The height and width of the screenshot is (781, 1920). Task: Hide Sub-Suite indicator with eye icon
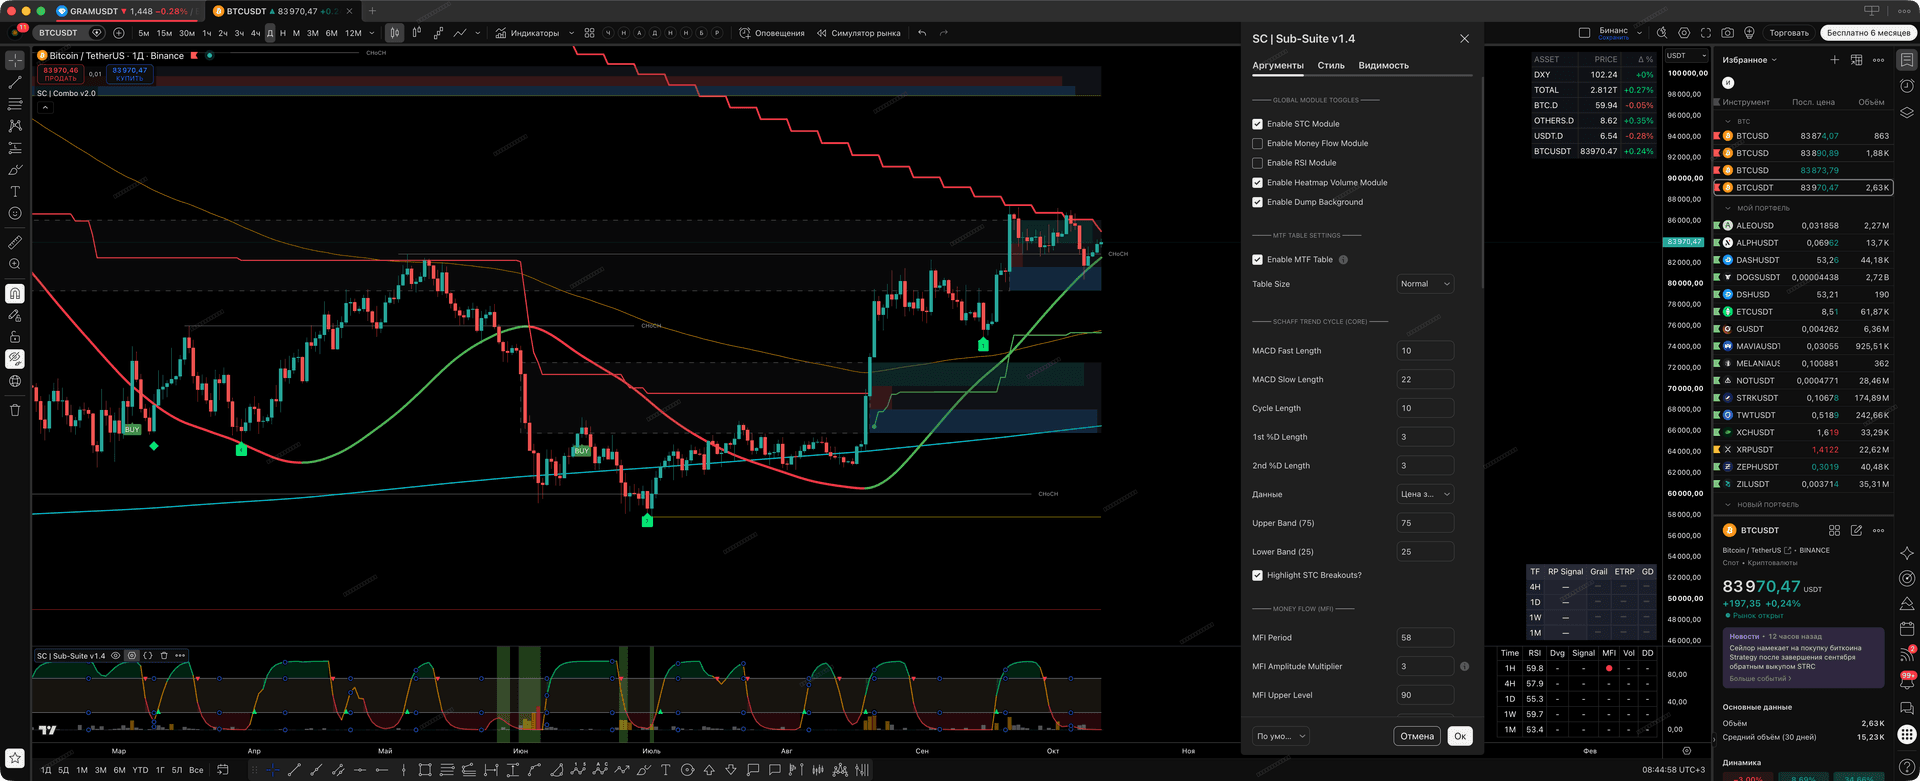tap(116, 656)
